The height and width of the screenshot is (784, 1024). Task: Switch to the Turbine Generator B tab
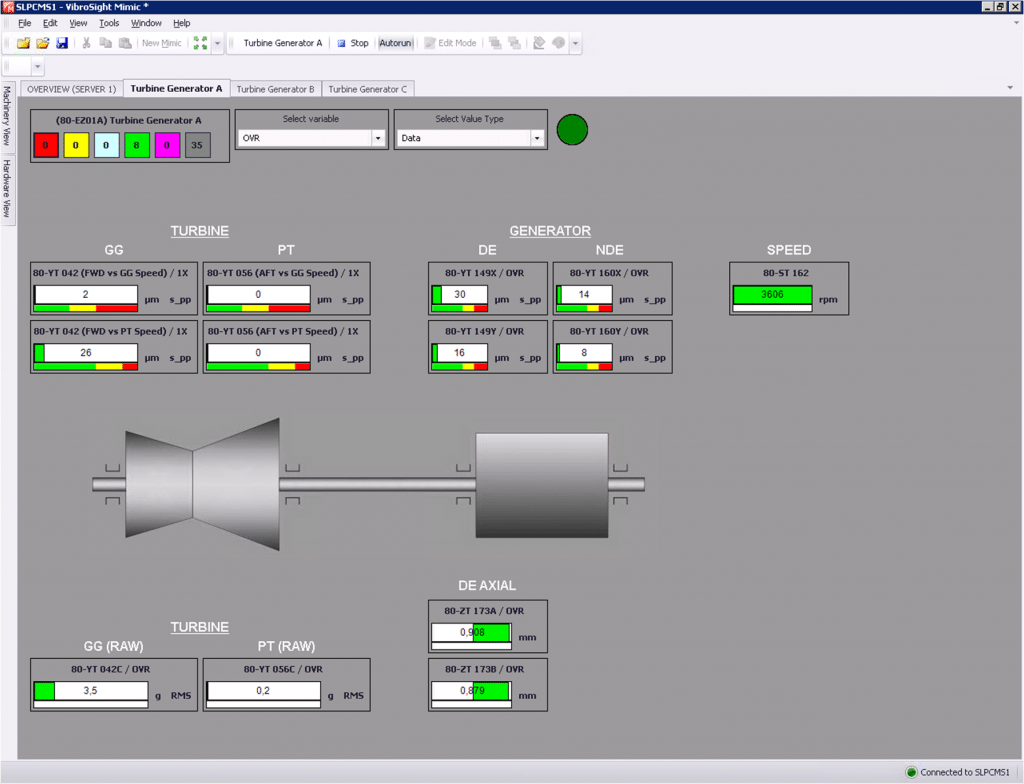(x=275, y=89)
